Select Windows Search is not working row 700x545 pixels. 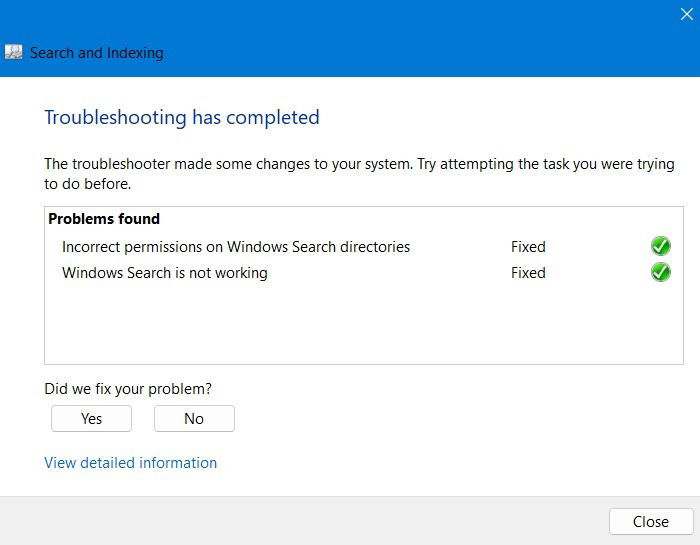click(364, 273)
